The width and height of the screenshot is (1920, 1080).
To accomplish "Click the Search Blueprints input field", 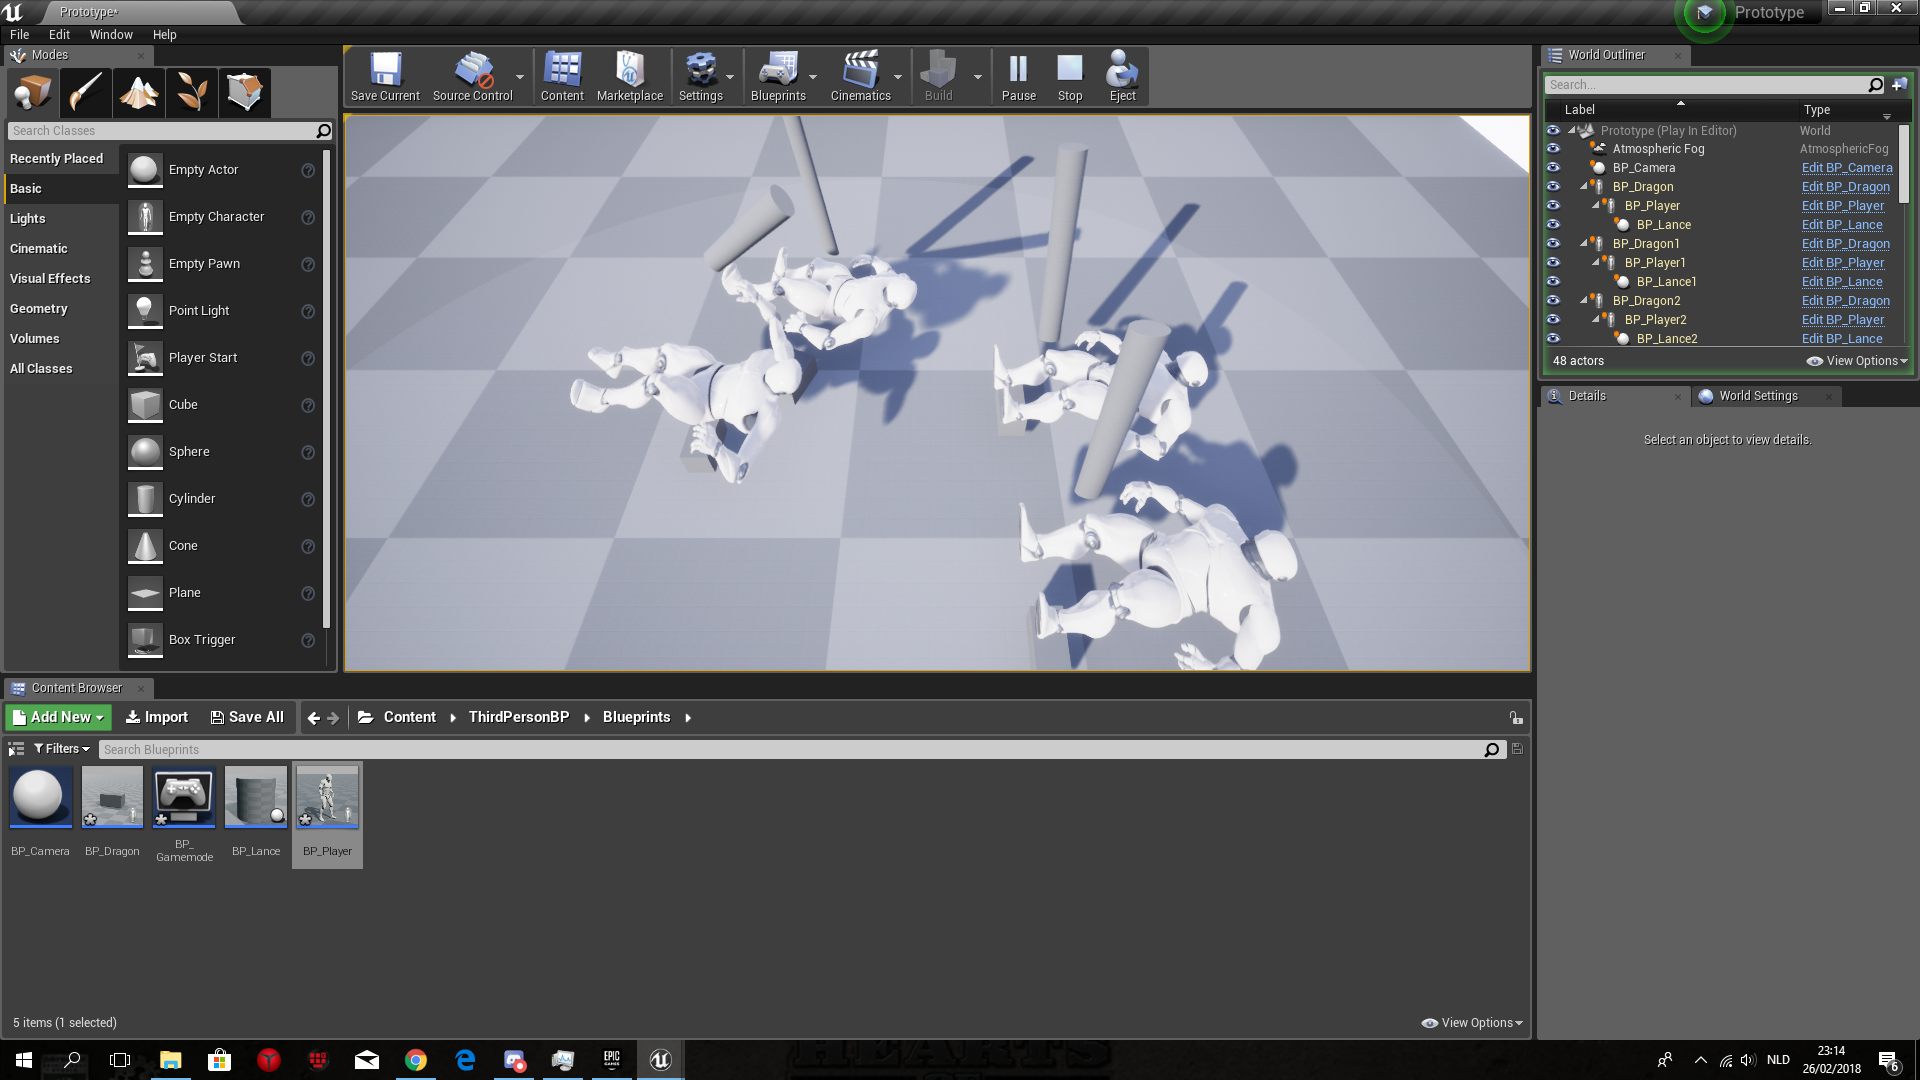I will [x=791, y=750].
